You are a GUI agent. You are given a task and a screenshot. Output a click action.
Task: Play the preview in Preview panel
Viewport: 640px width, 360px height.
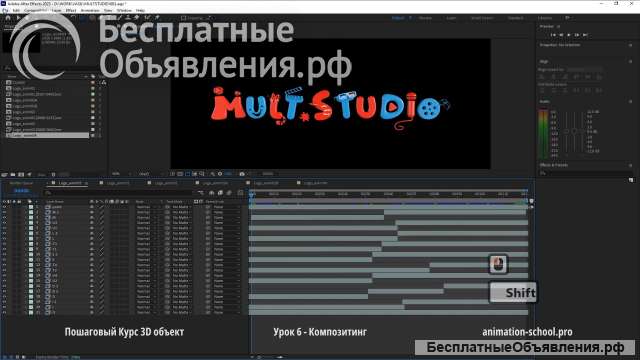pos(569,35)
